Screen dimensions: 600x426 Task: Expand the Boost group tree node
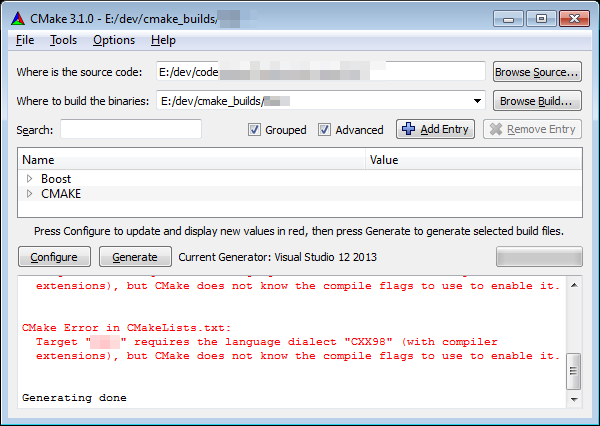pos(30,178)
